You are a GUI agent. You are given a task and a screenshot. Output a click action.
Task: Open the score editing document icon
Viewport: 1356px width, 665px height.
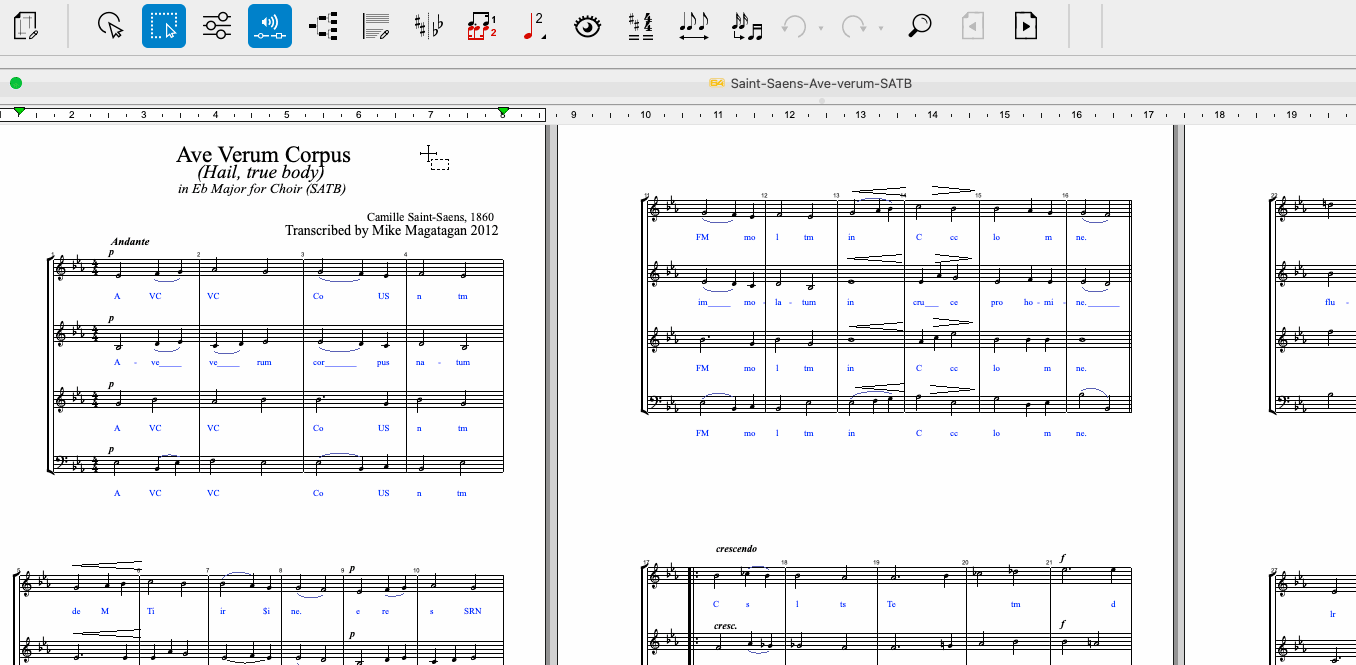click(27, 26)
